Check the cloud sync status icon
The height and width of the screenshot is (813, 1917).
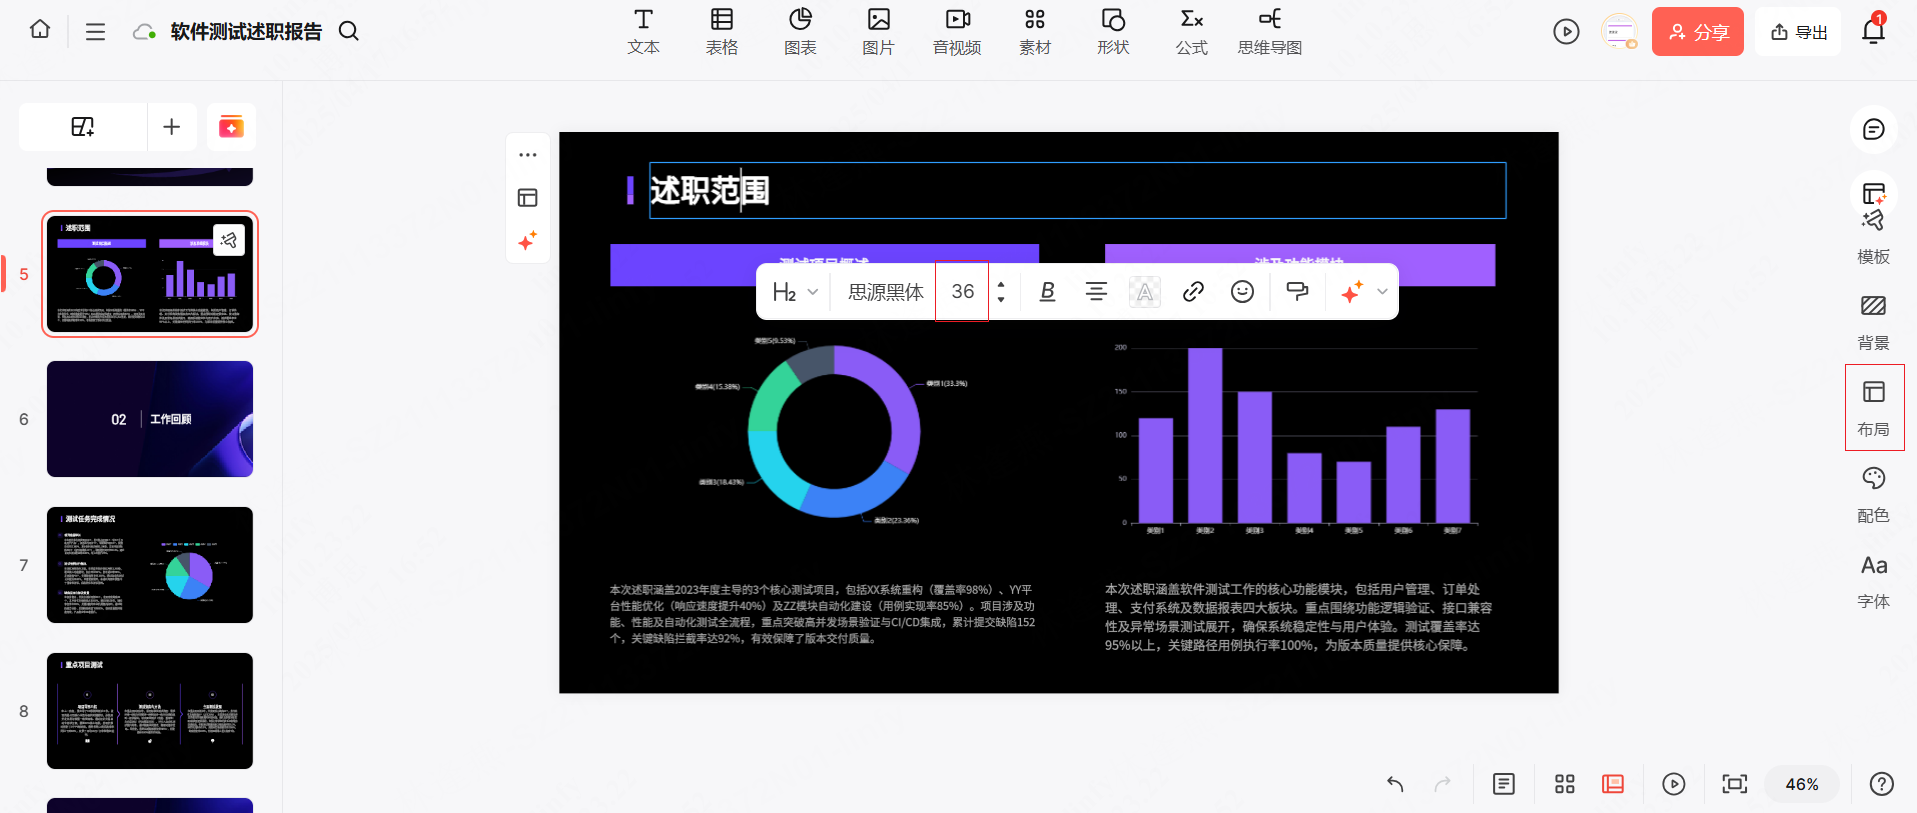[x=144, y=32]
